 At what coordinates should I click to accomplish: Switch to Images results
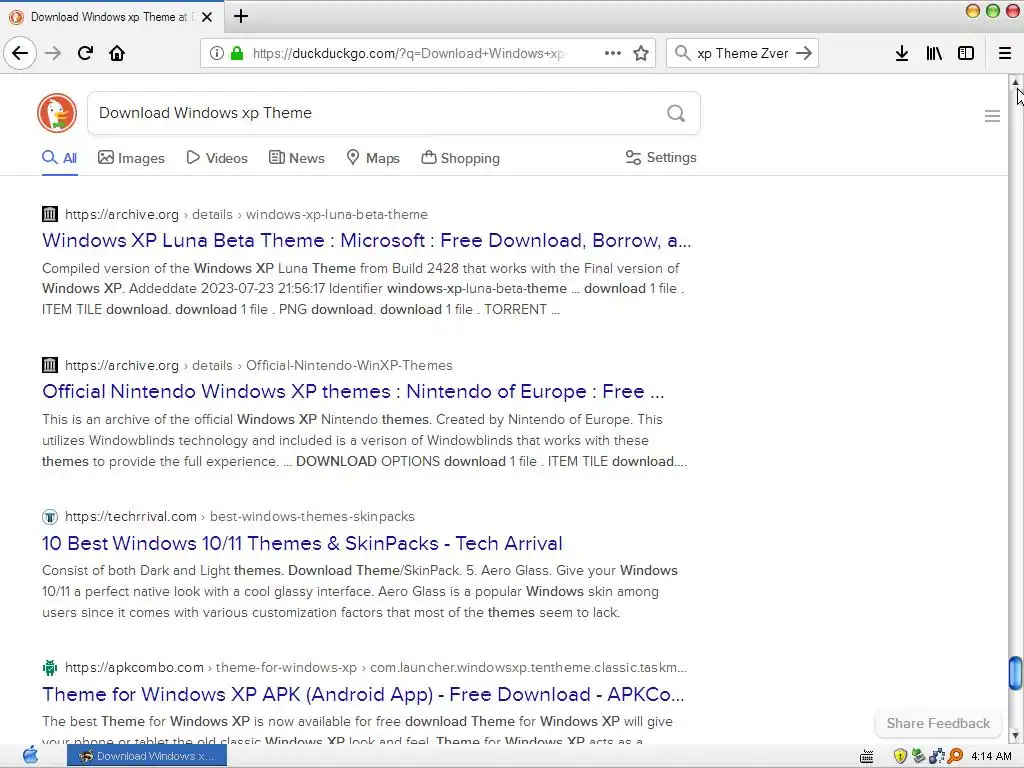(131, 158)
